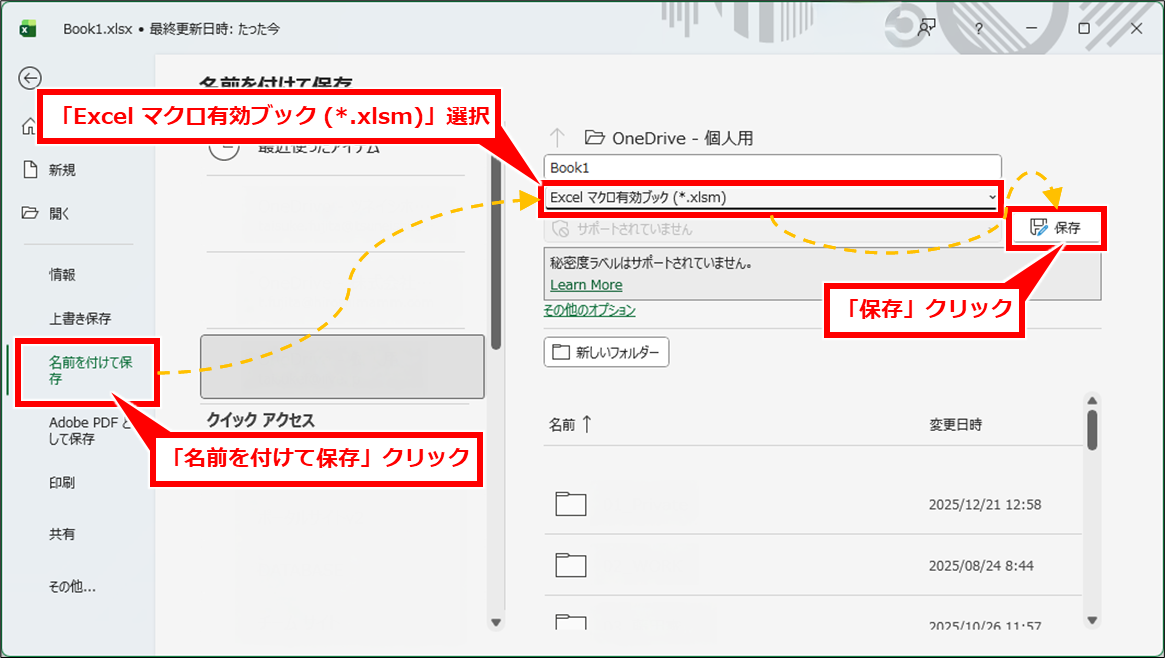Click the 名前 column sort arrow
Image resolution: width=1165 pixels, height=658 pixels.
pos(587,424)
